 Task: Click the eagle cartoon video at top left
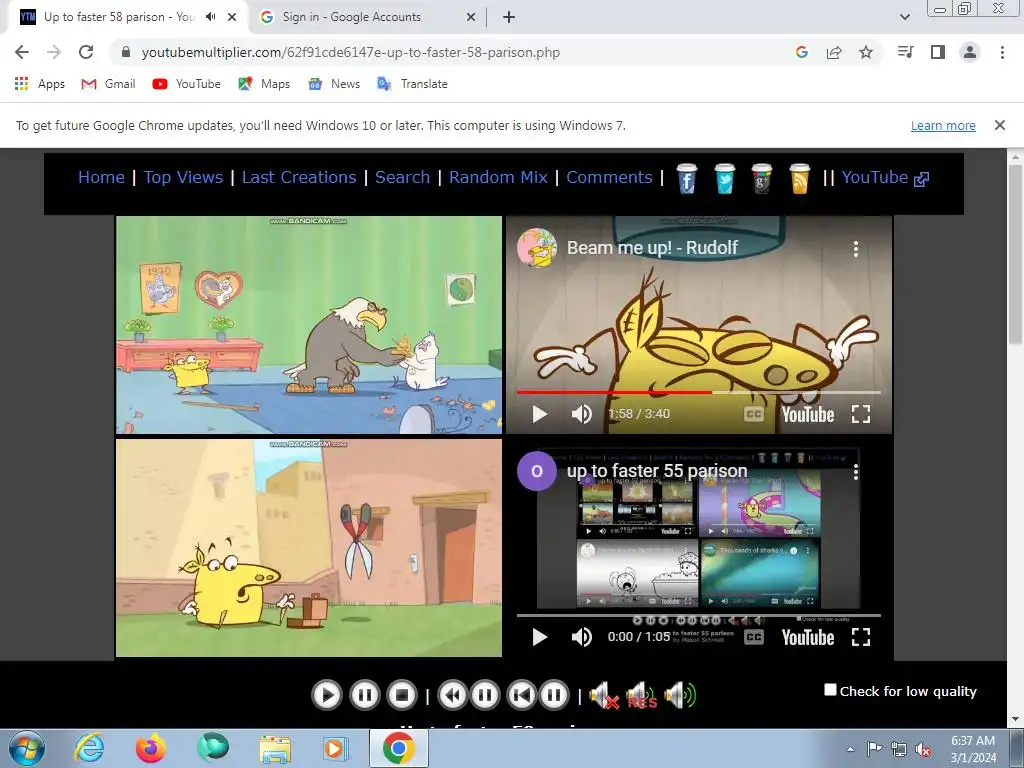309,325
